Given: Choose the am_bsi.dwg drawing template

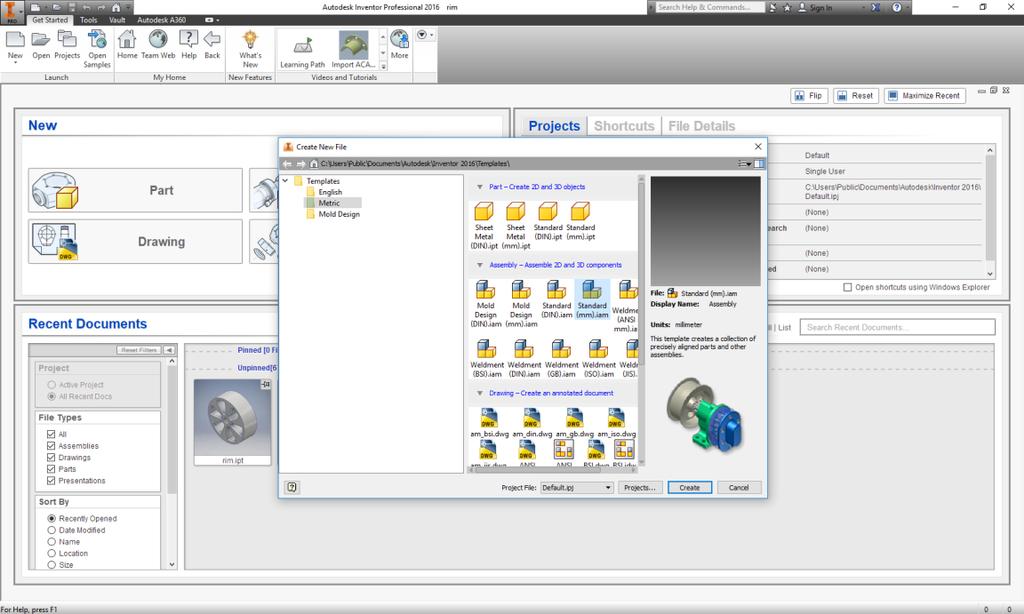Looking at the screenshot, I should (x=489, y=423).
